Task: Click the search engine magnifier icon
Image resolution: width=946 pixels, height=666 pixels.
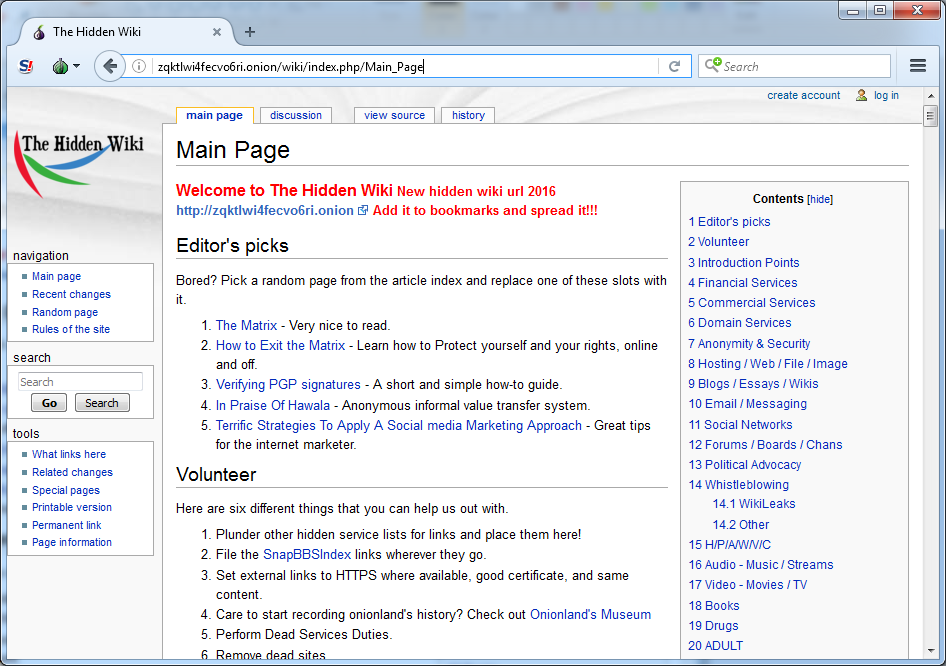Action: 713,65
